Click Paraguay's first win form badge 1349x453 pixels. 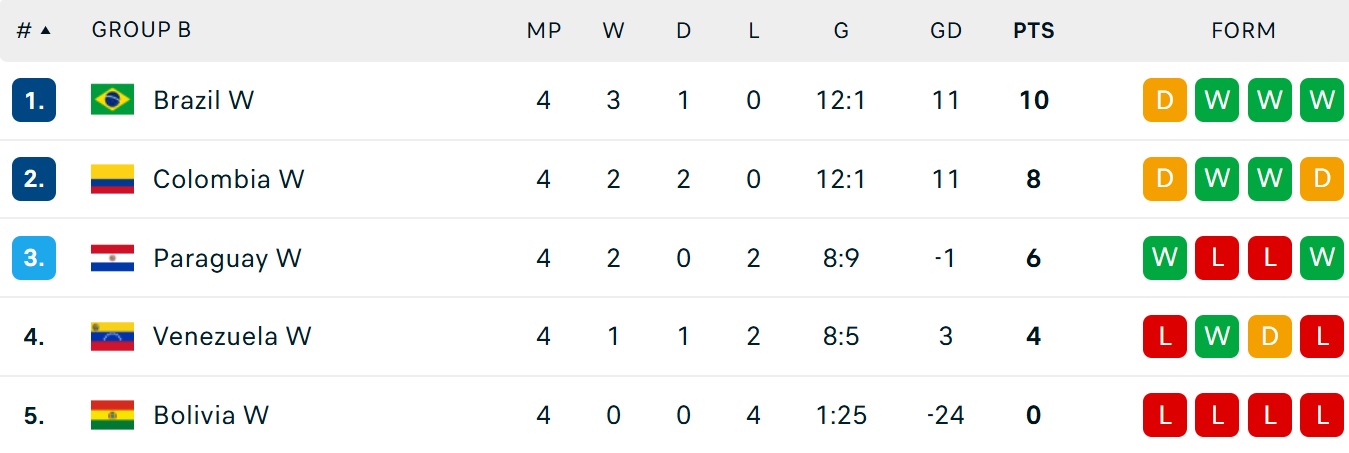(x=1165, y=258)
